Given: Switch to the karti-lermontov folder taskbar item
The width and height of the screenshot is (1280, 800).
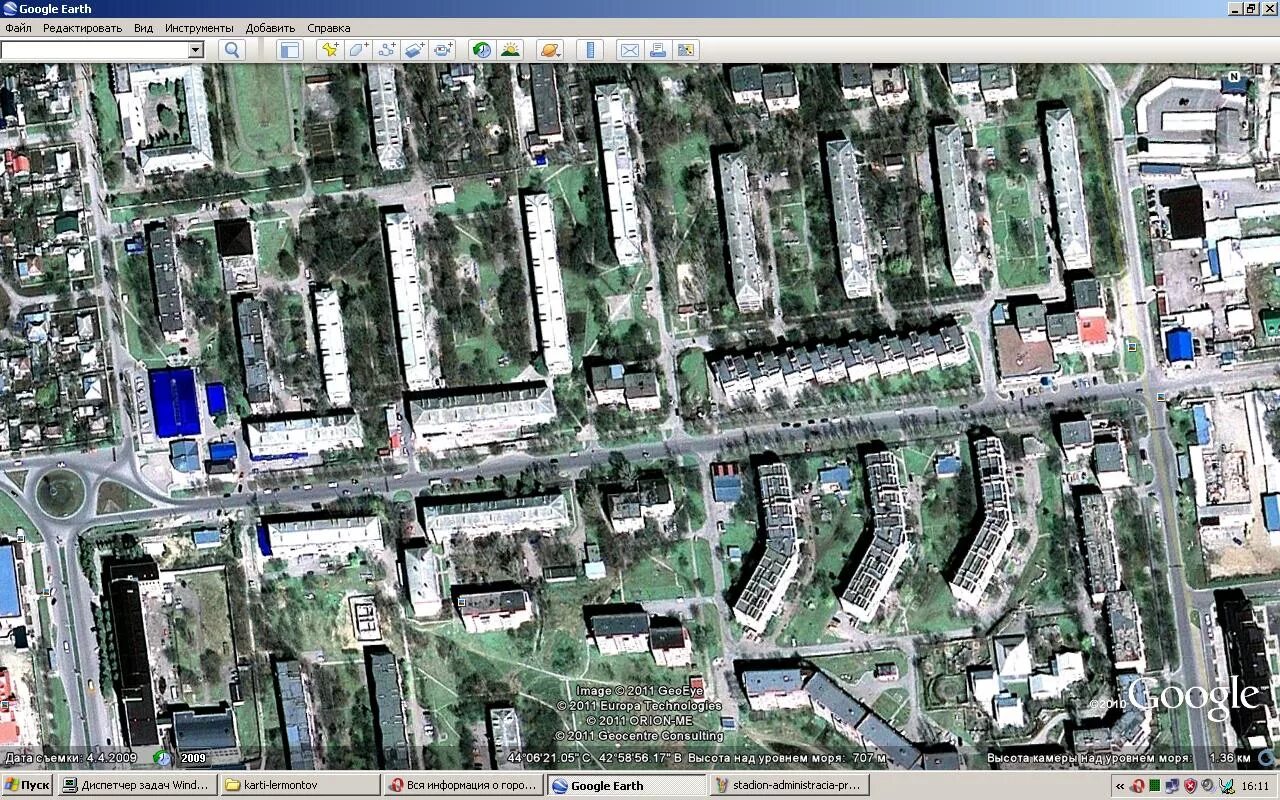Looking at the screenshot, I should (x=299, y=785).
